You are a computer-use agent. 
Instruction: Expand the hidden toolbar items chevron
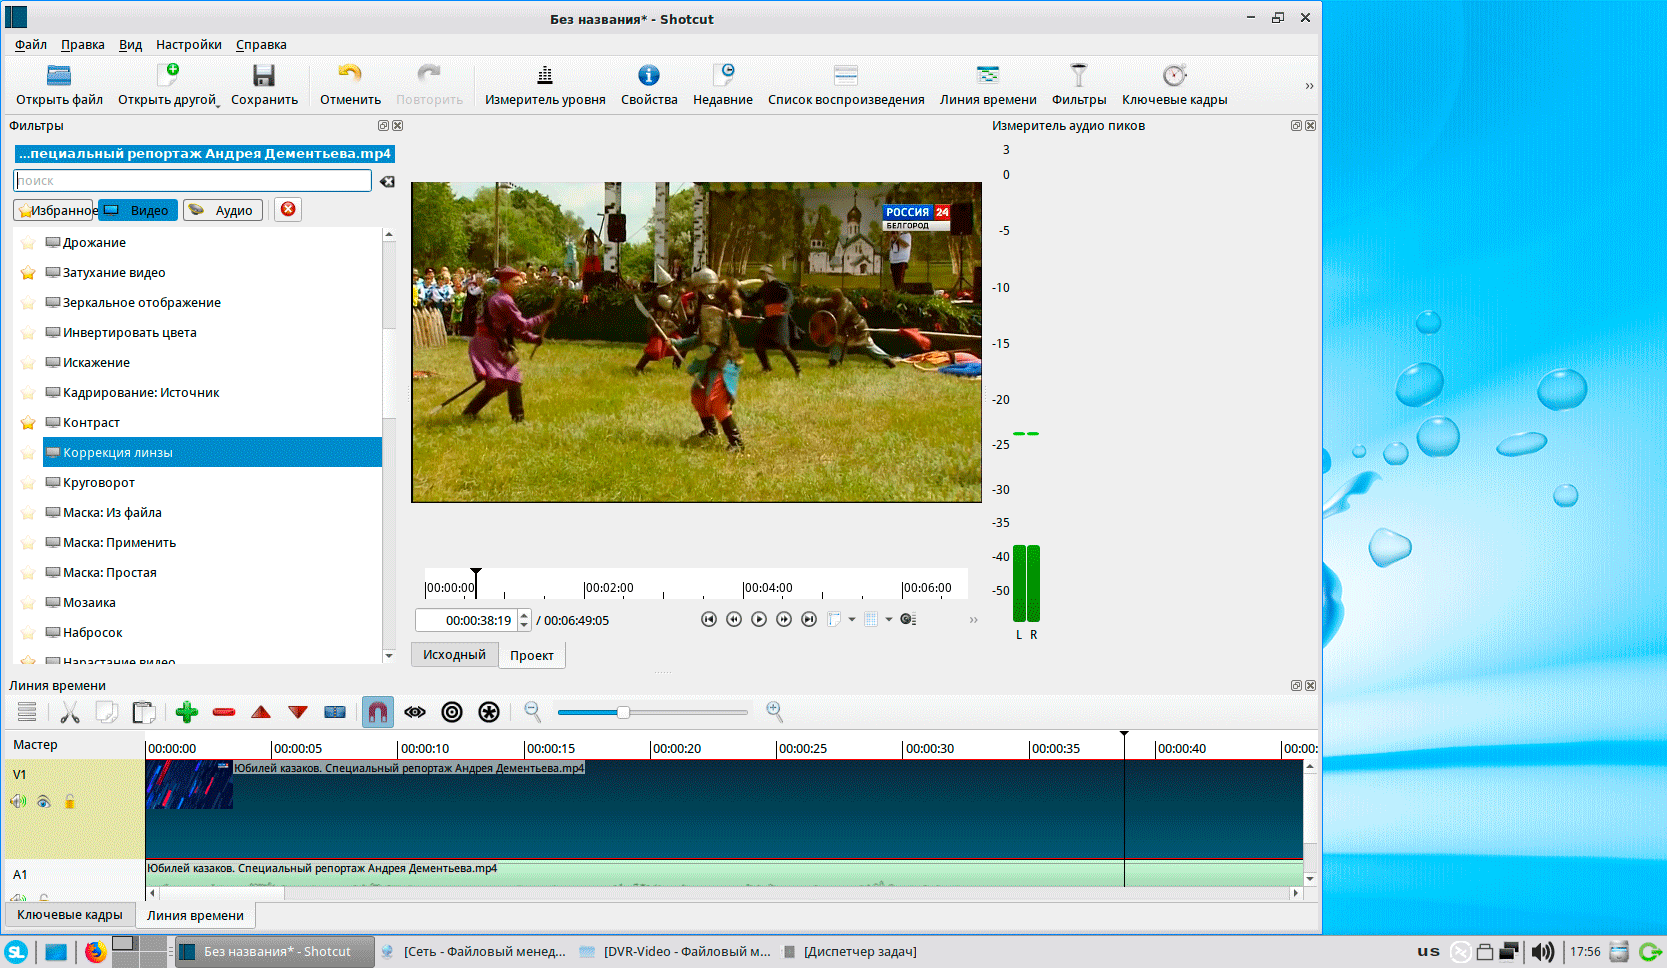click(1309, 86)
